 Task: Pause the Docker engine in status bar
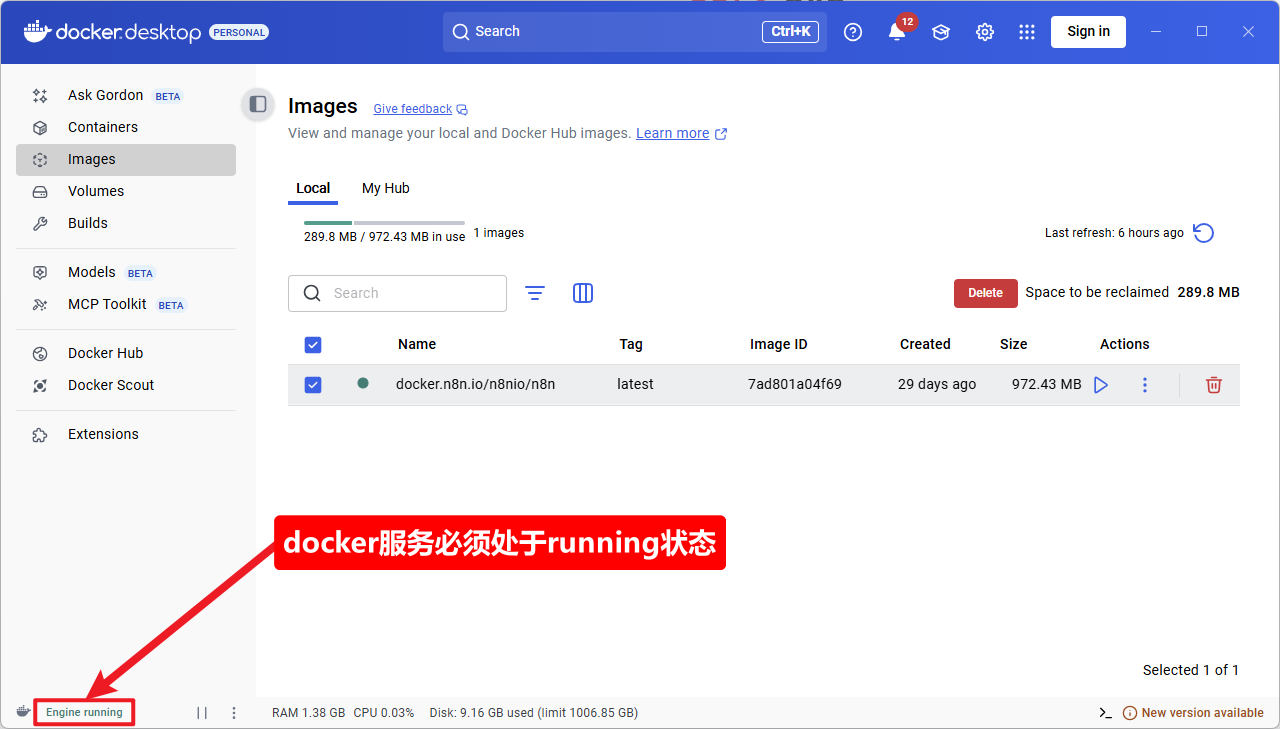point(202,713)
